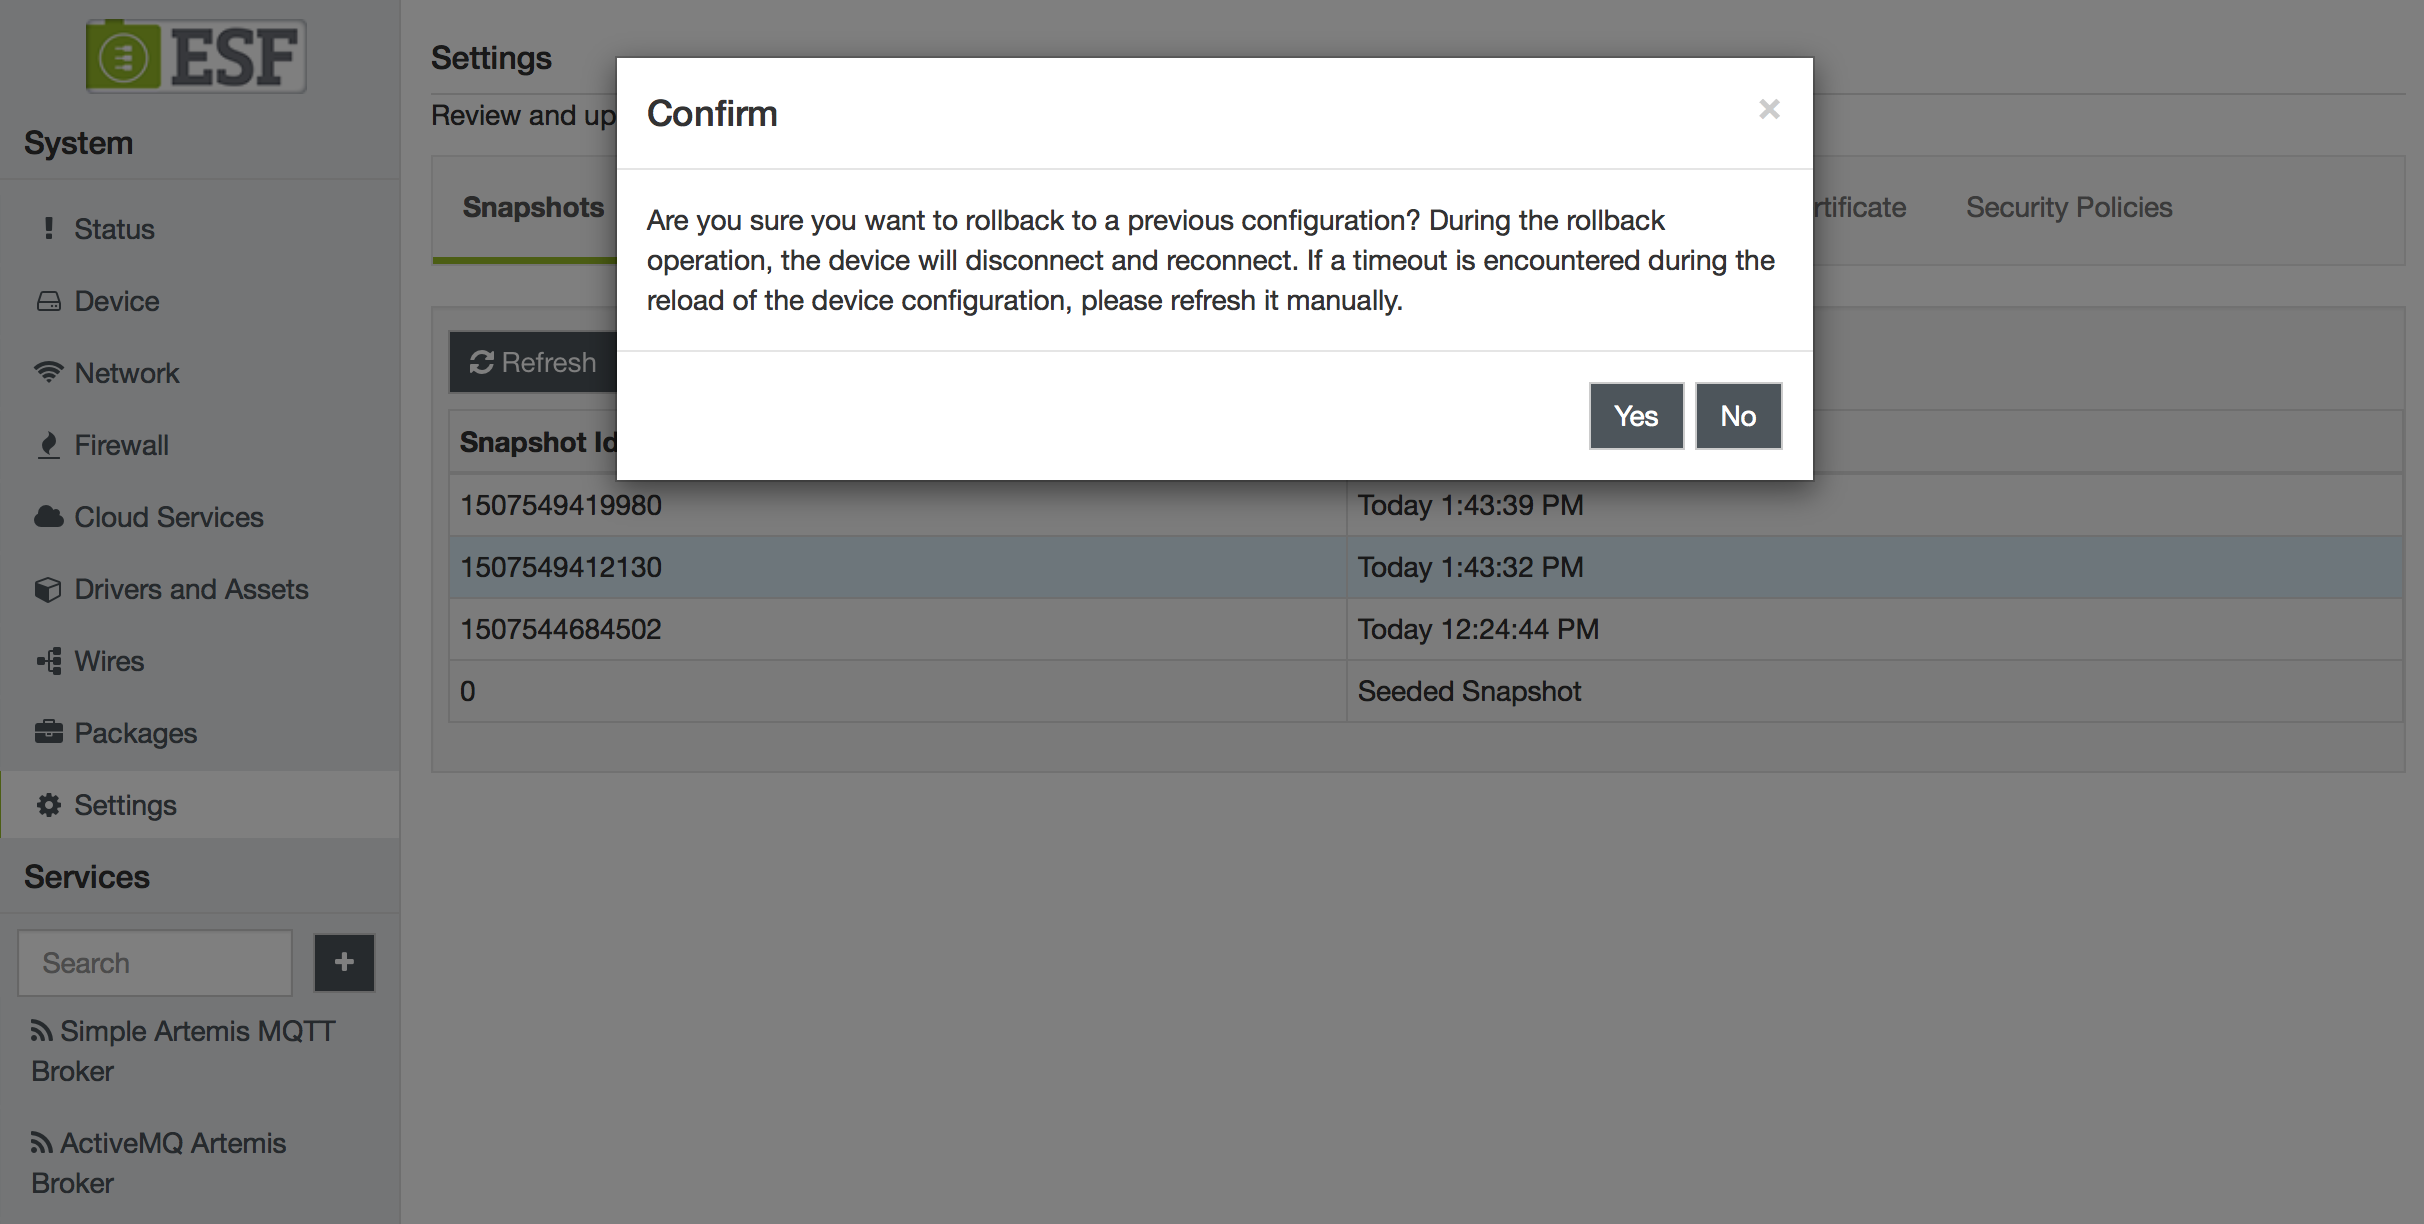The image size is (2424, 1224).
Task: Go to Packages page
Action: click(200, 733)
